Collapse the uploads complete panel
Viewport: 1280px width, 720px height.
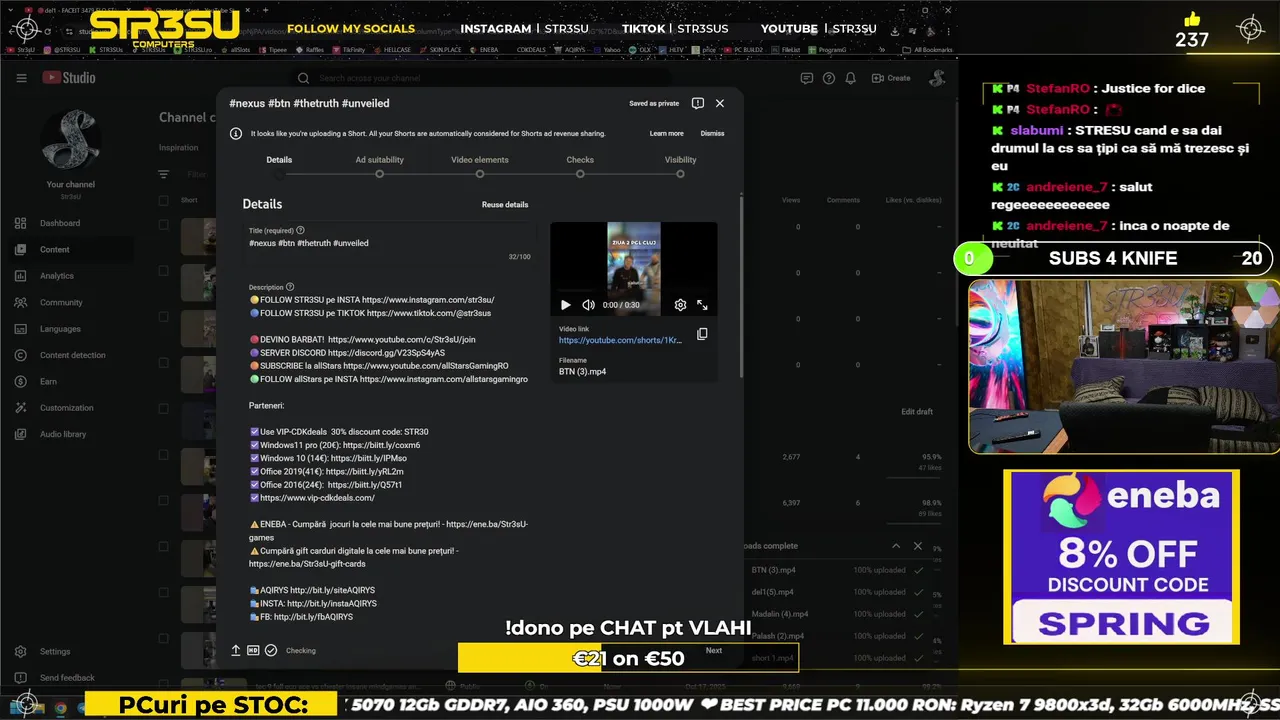coord(896,546)
